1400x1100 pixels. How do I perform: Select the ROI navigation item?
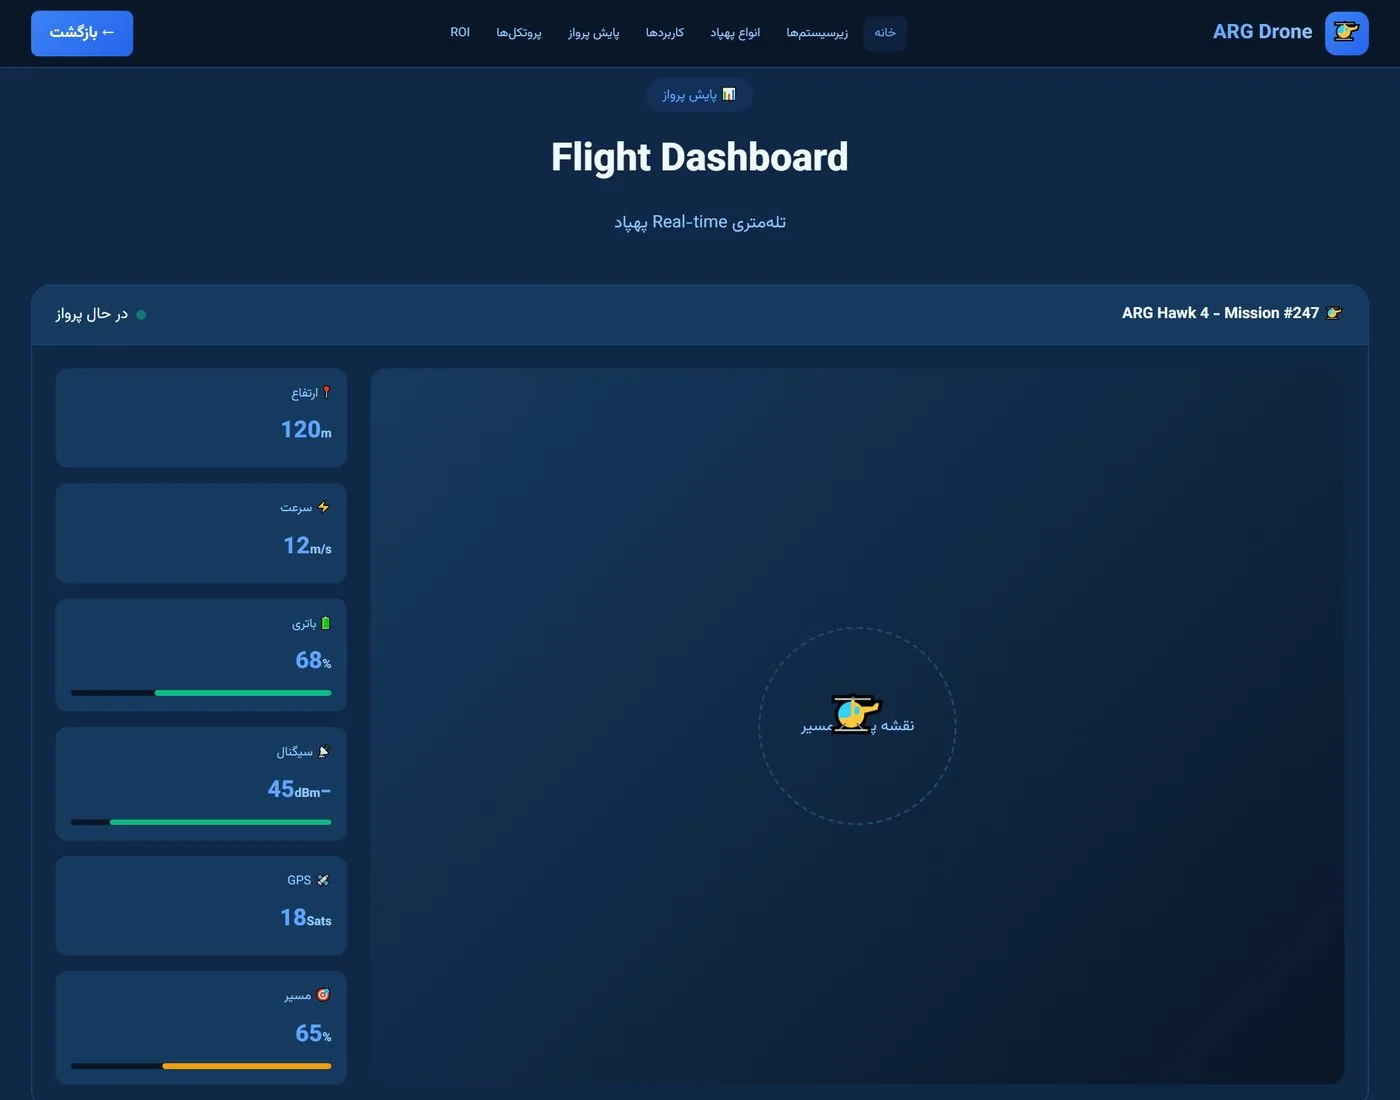(x=460, y=33)
